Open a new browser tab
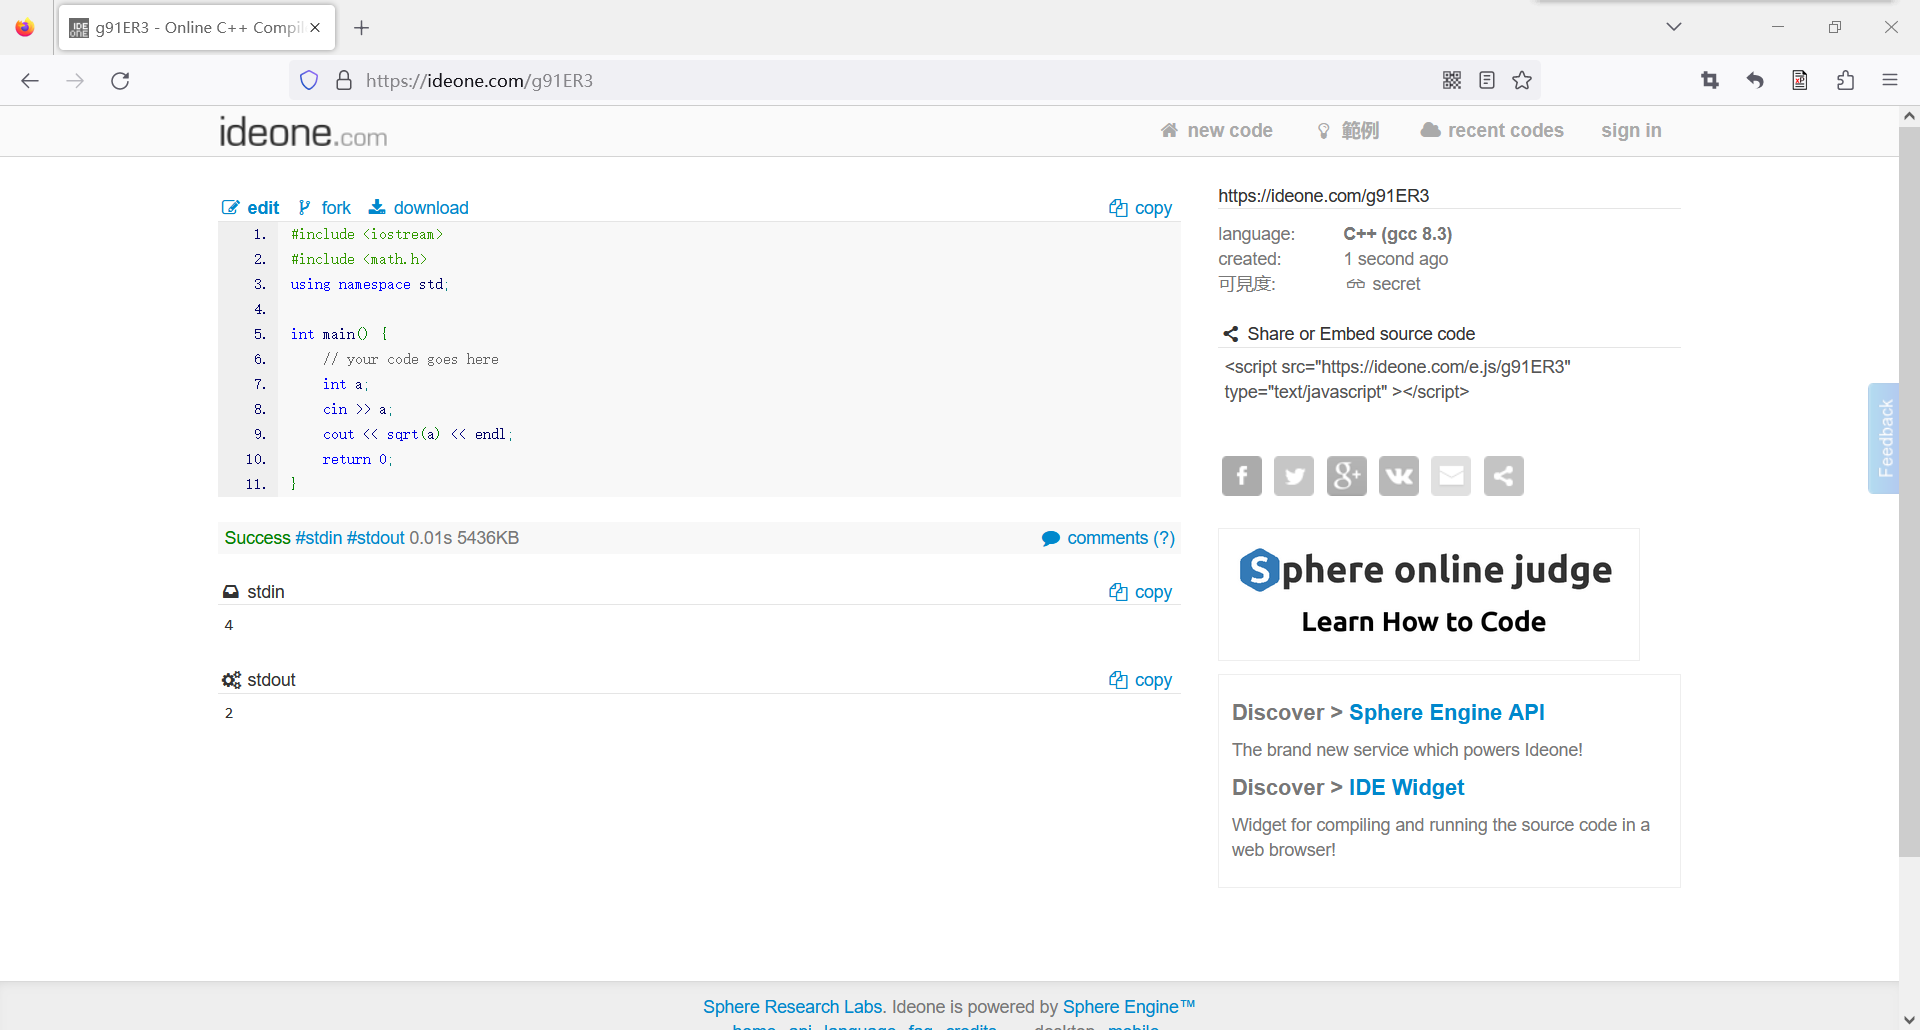Image resolution: width=1920 pixels, height=1030 pixels. click(x=362, y=28)
